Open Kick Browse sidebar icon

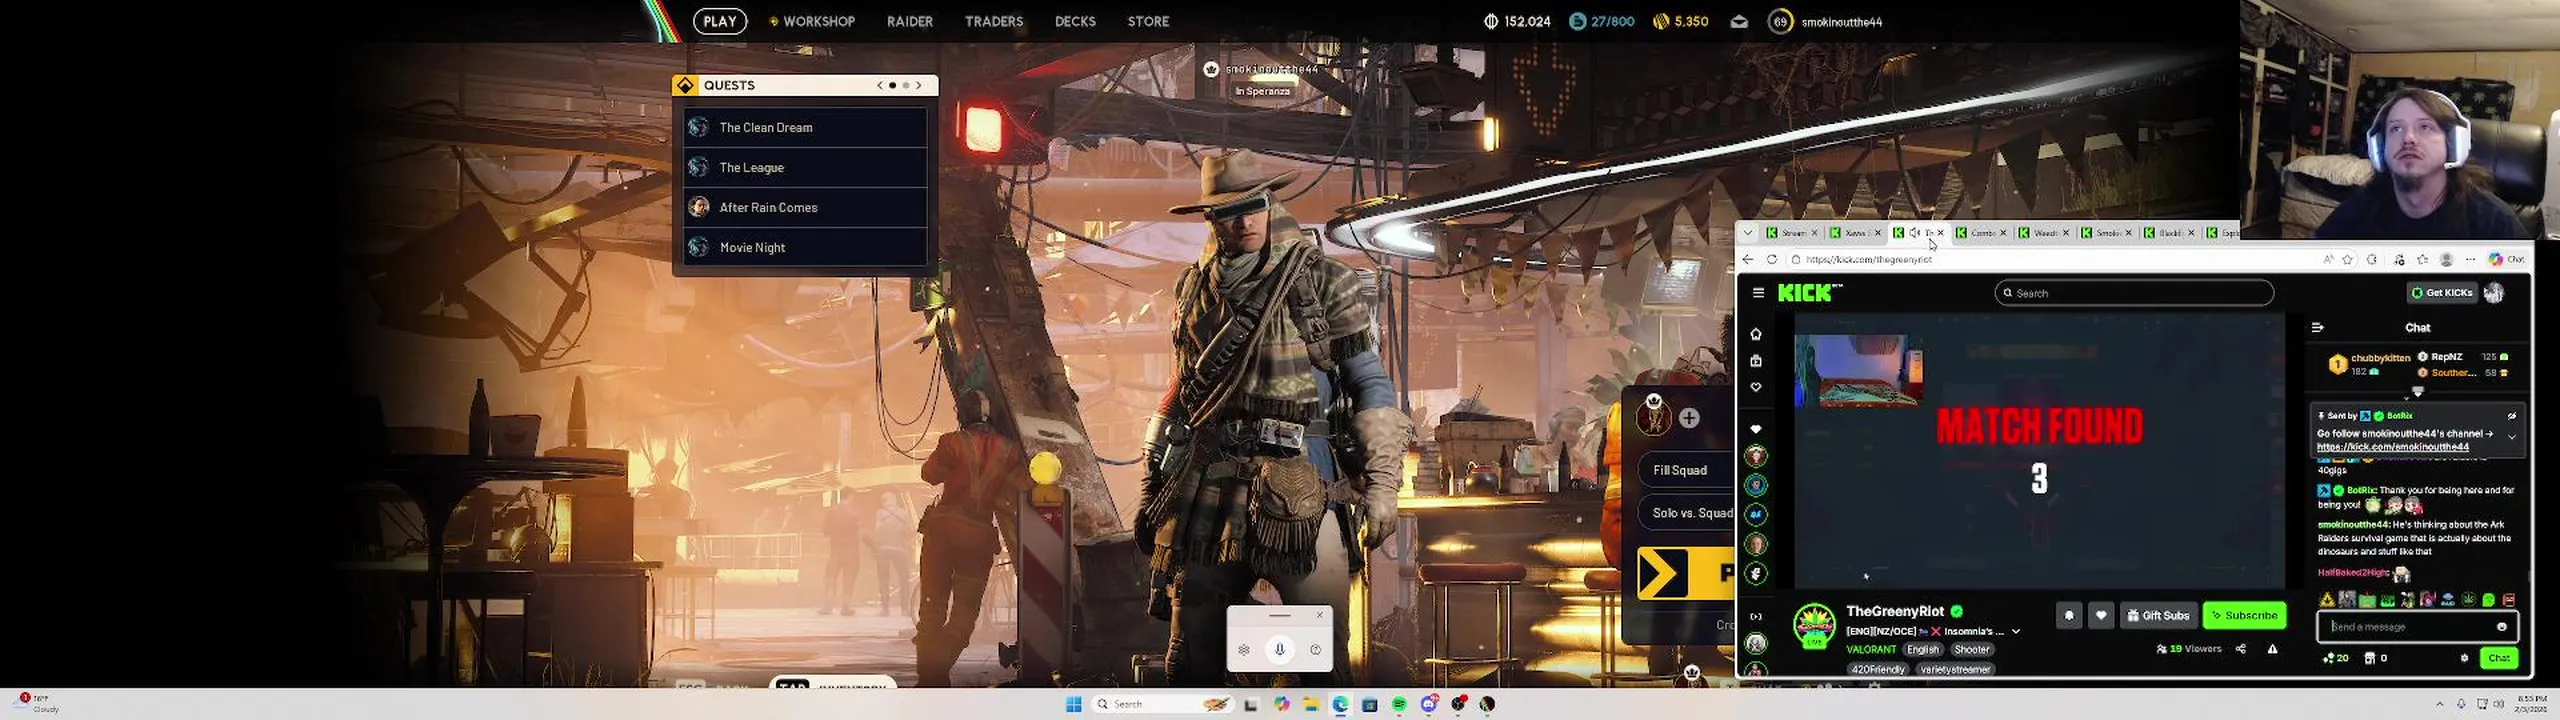point(1756,360)
